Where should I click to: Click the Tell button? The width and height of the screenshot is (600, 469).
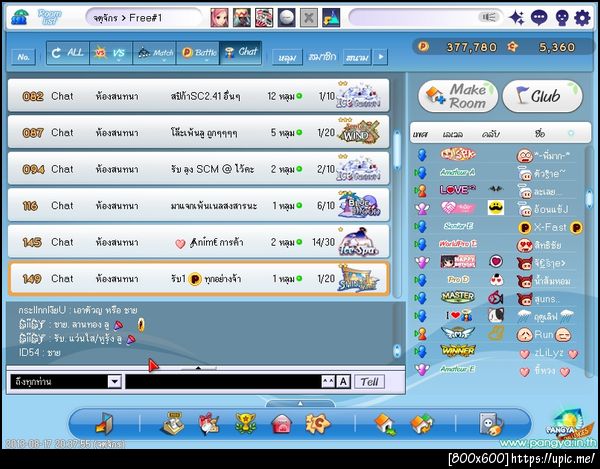coord(369,381)
